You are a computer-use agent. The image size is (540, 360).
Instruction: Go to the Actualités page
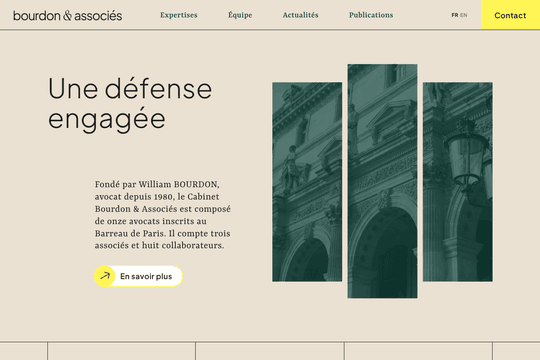300,15
